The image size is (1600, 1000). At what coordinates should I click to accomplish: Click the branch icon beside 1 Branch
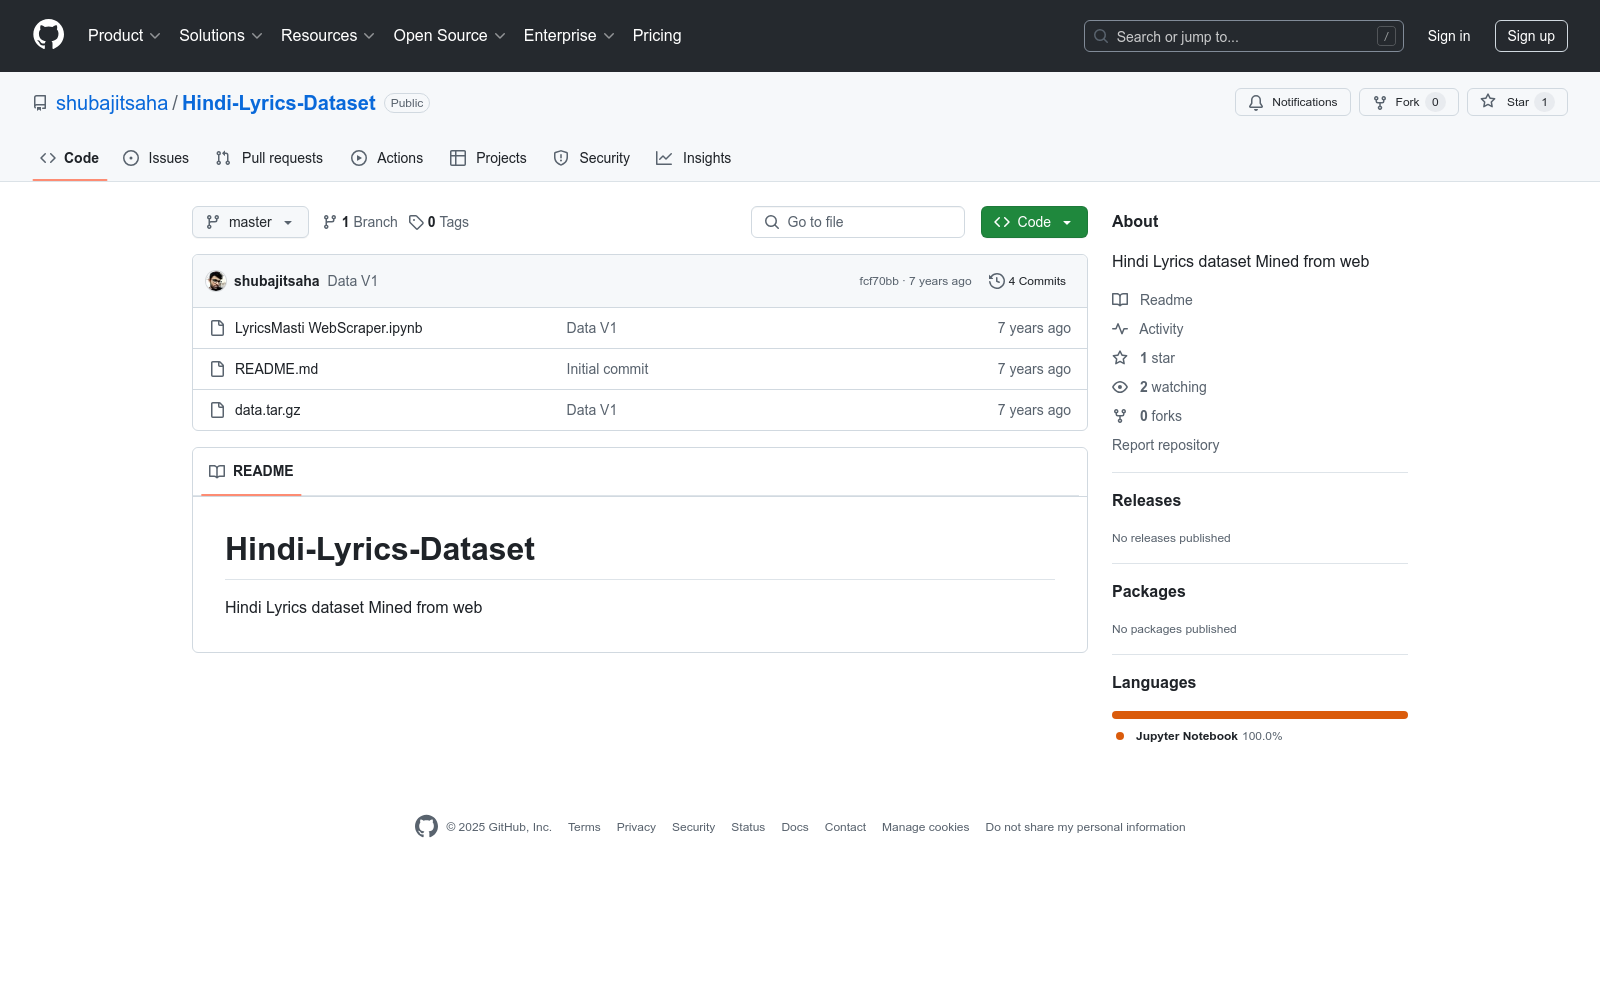[330, 222]
